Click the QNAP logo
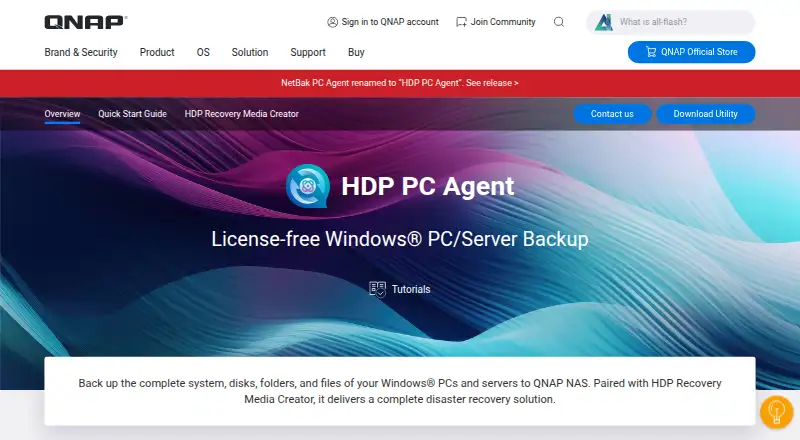This screenshot has height=440, width=800. (85, 22)
